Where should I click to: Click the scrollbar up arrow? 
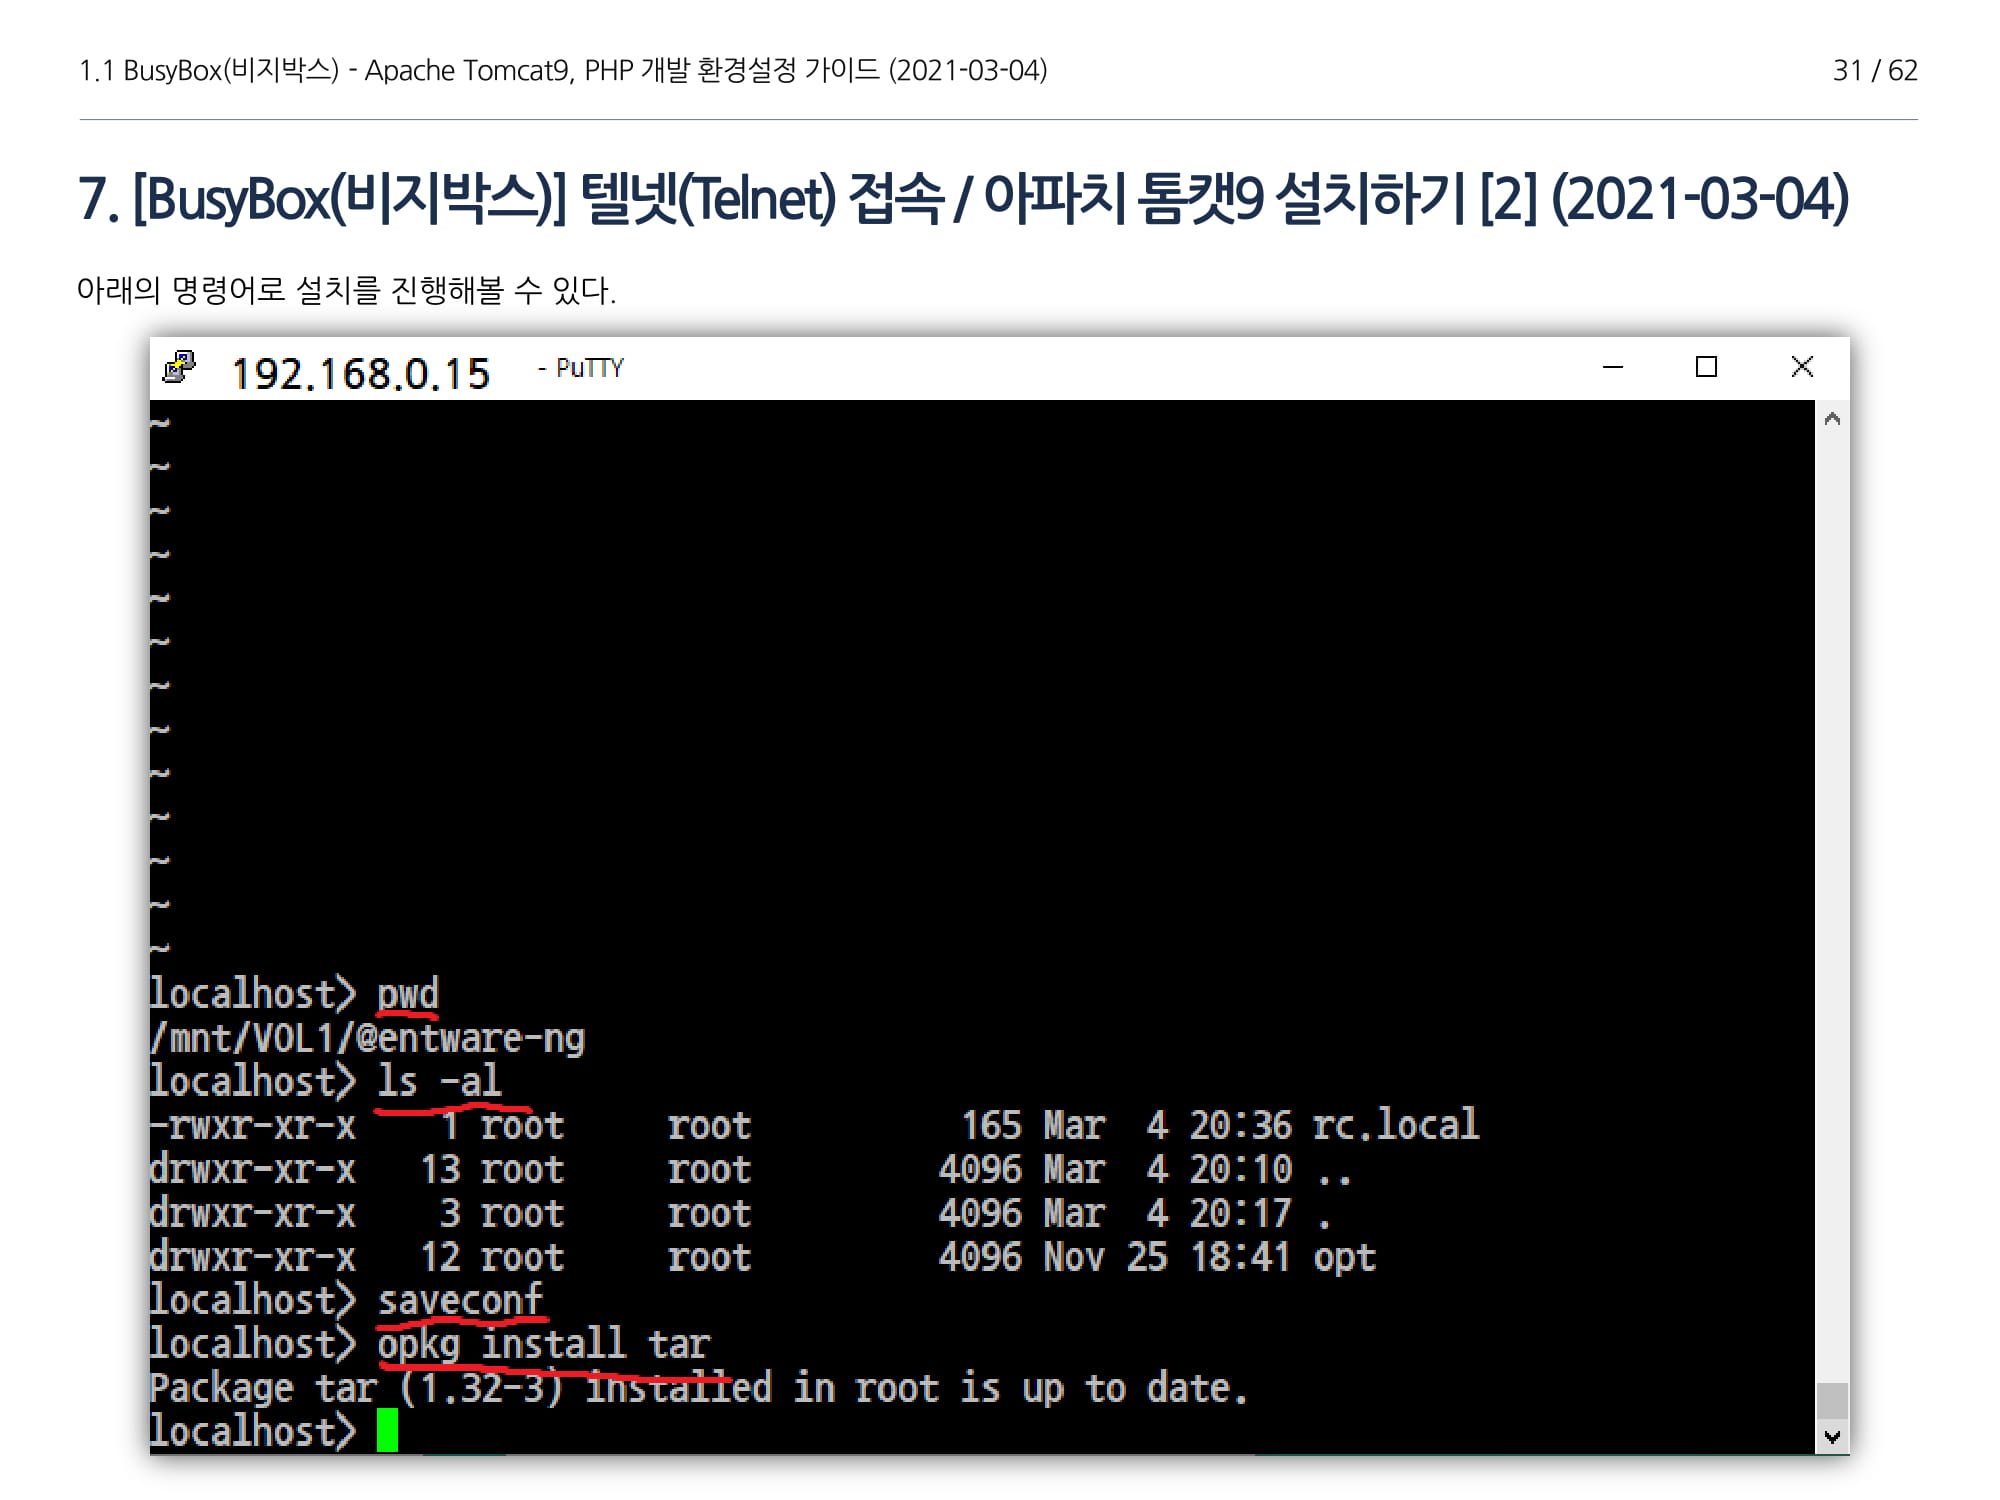coord(1832,419)
